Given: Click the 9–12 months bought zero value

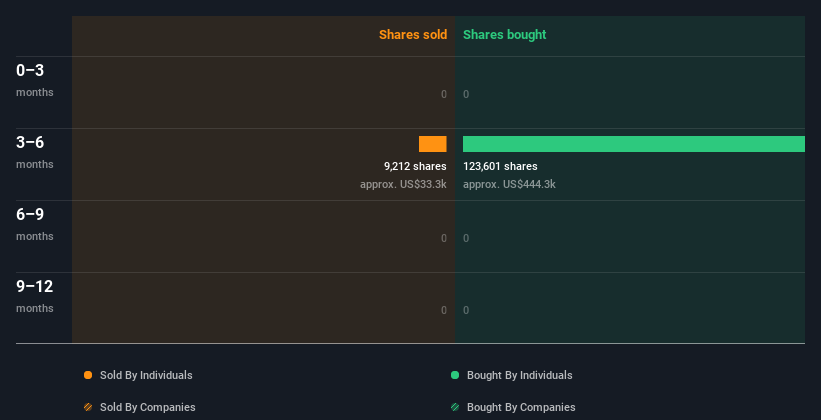Looking at the screenshot, I should tap(466, 310).
